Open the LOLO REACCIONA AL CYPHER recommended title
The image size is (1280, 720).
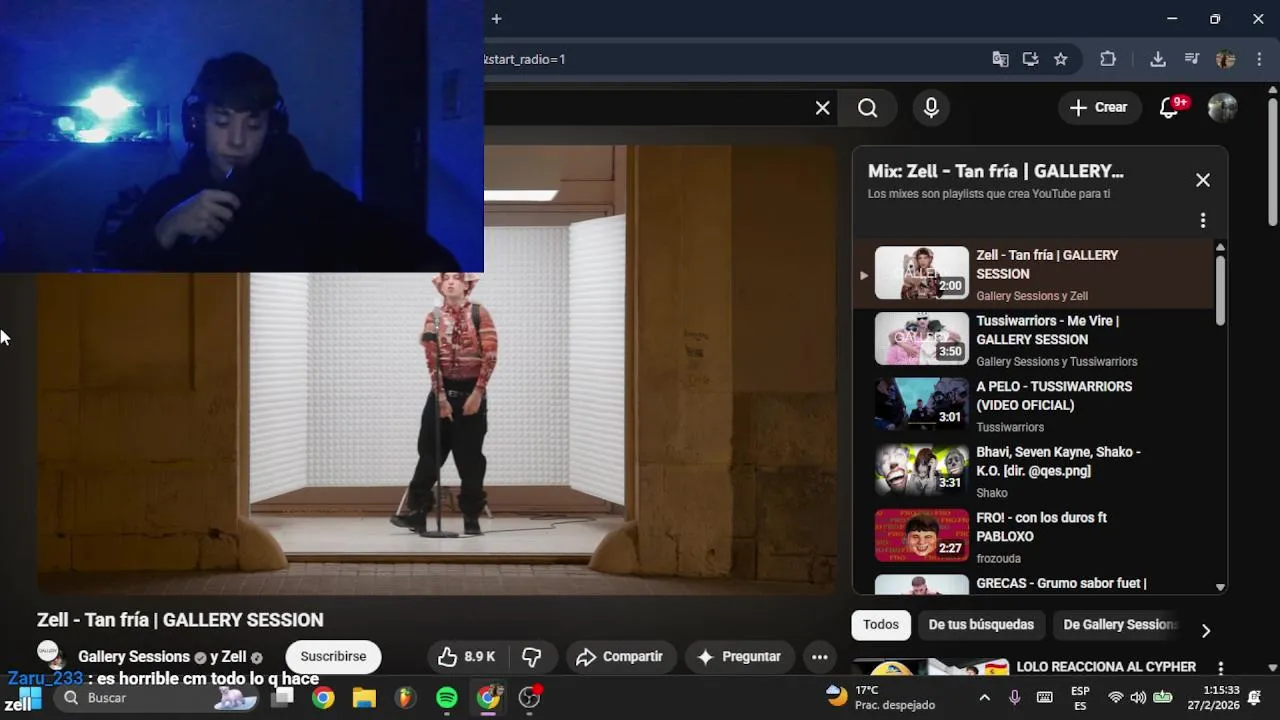click(1106, 667)
